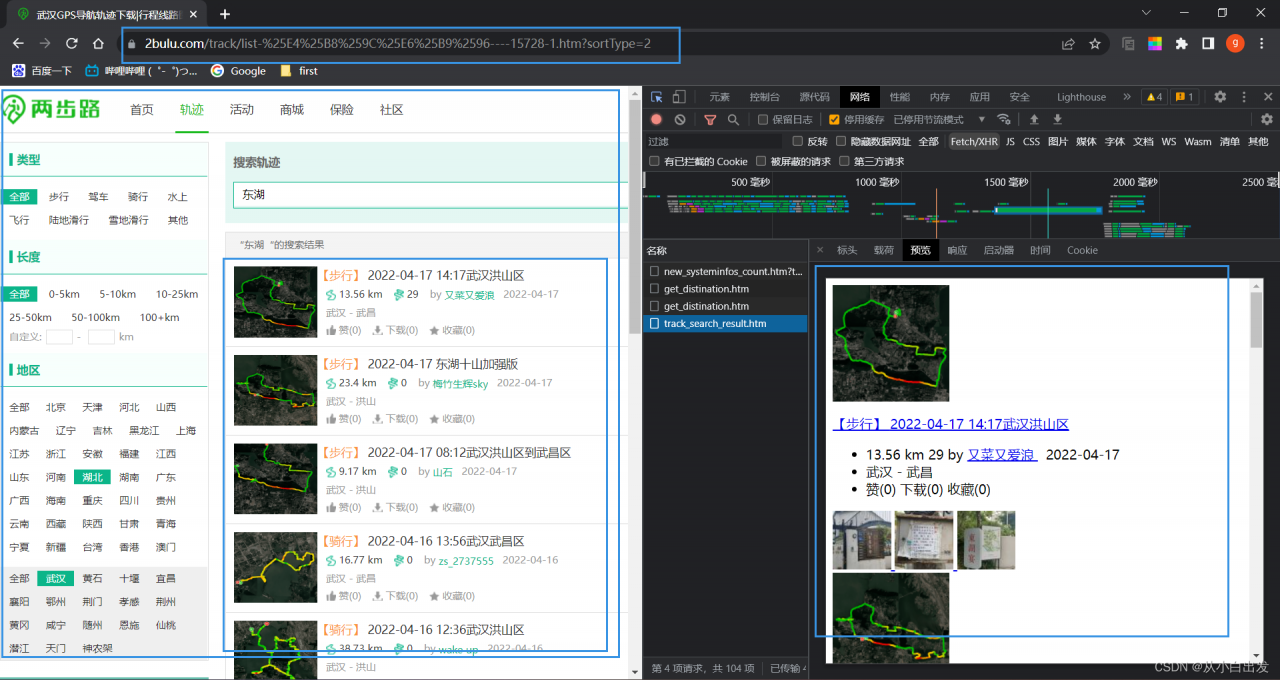Go to the browser home page icon
This screenshot has width=1280, height=680.
click(98, 44)
